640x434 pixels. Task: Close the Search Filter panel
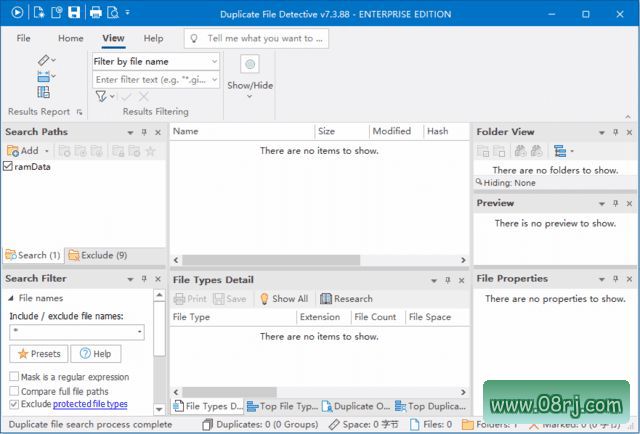(x=158, y=279)
